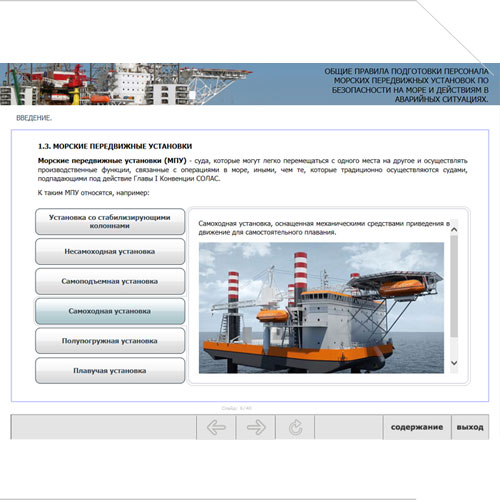Click the reload slide circular arrow icon

295,427
